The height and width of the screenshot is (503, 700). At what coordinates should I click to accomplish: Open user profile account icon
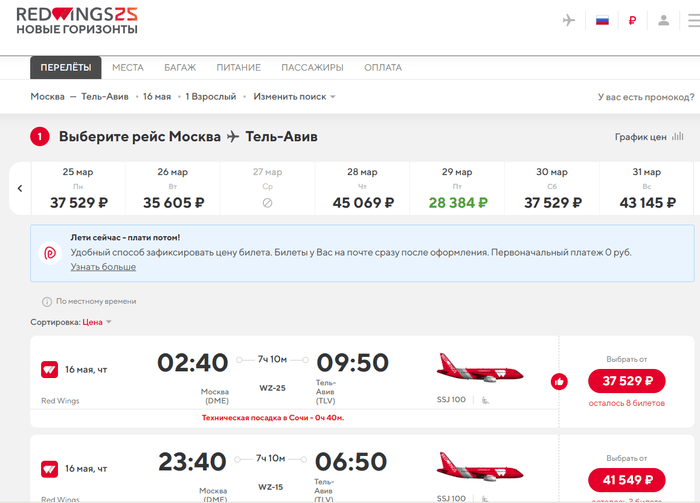pyautogui.click(x=664, y=20)
